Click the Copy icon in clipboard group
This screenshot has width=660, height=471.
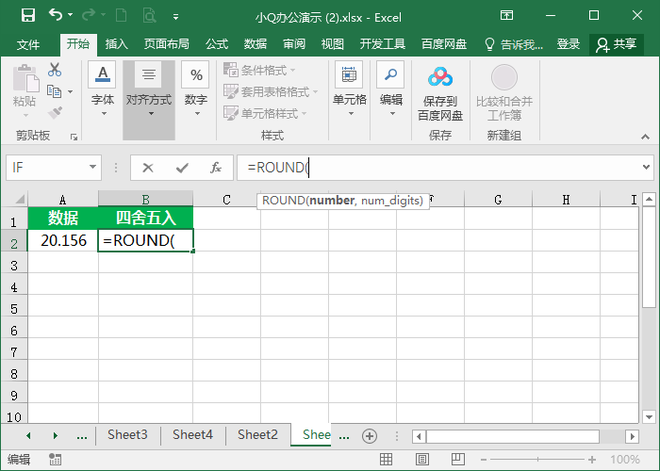coord(54,91)
